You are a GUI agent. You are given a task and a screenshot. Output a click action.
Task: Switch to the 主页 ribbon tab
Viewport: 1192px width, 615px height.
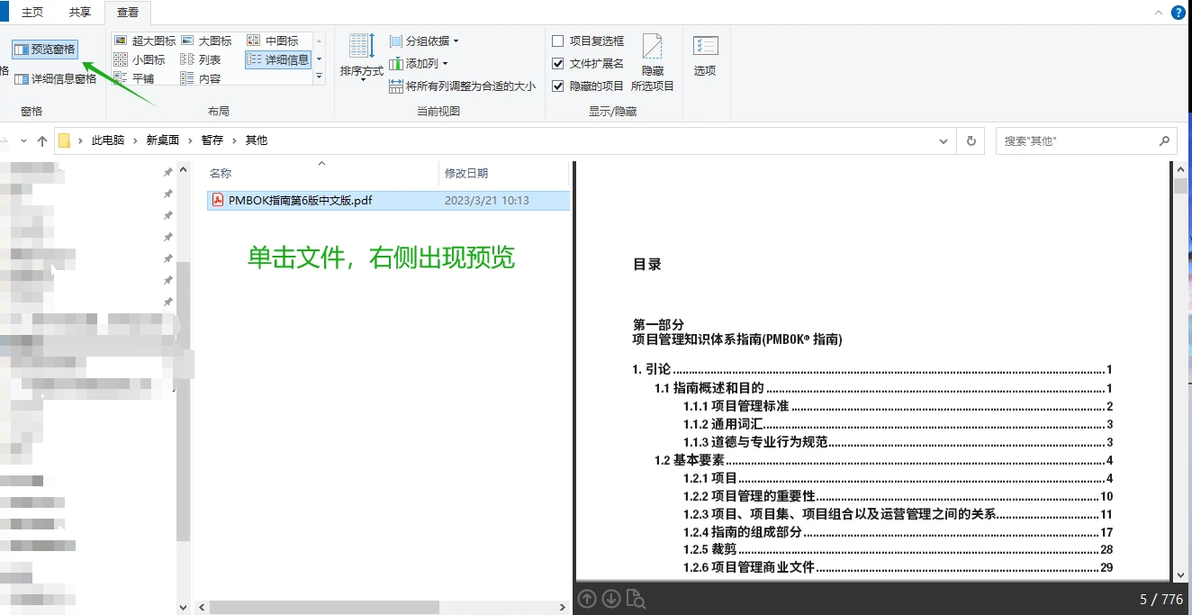(x=33, y=13)
